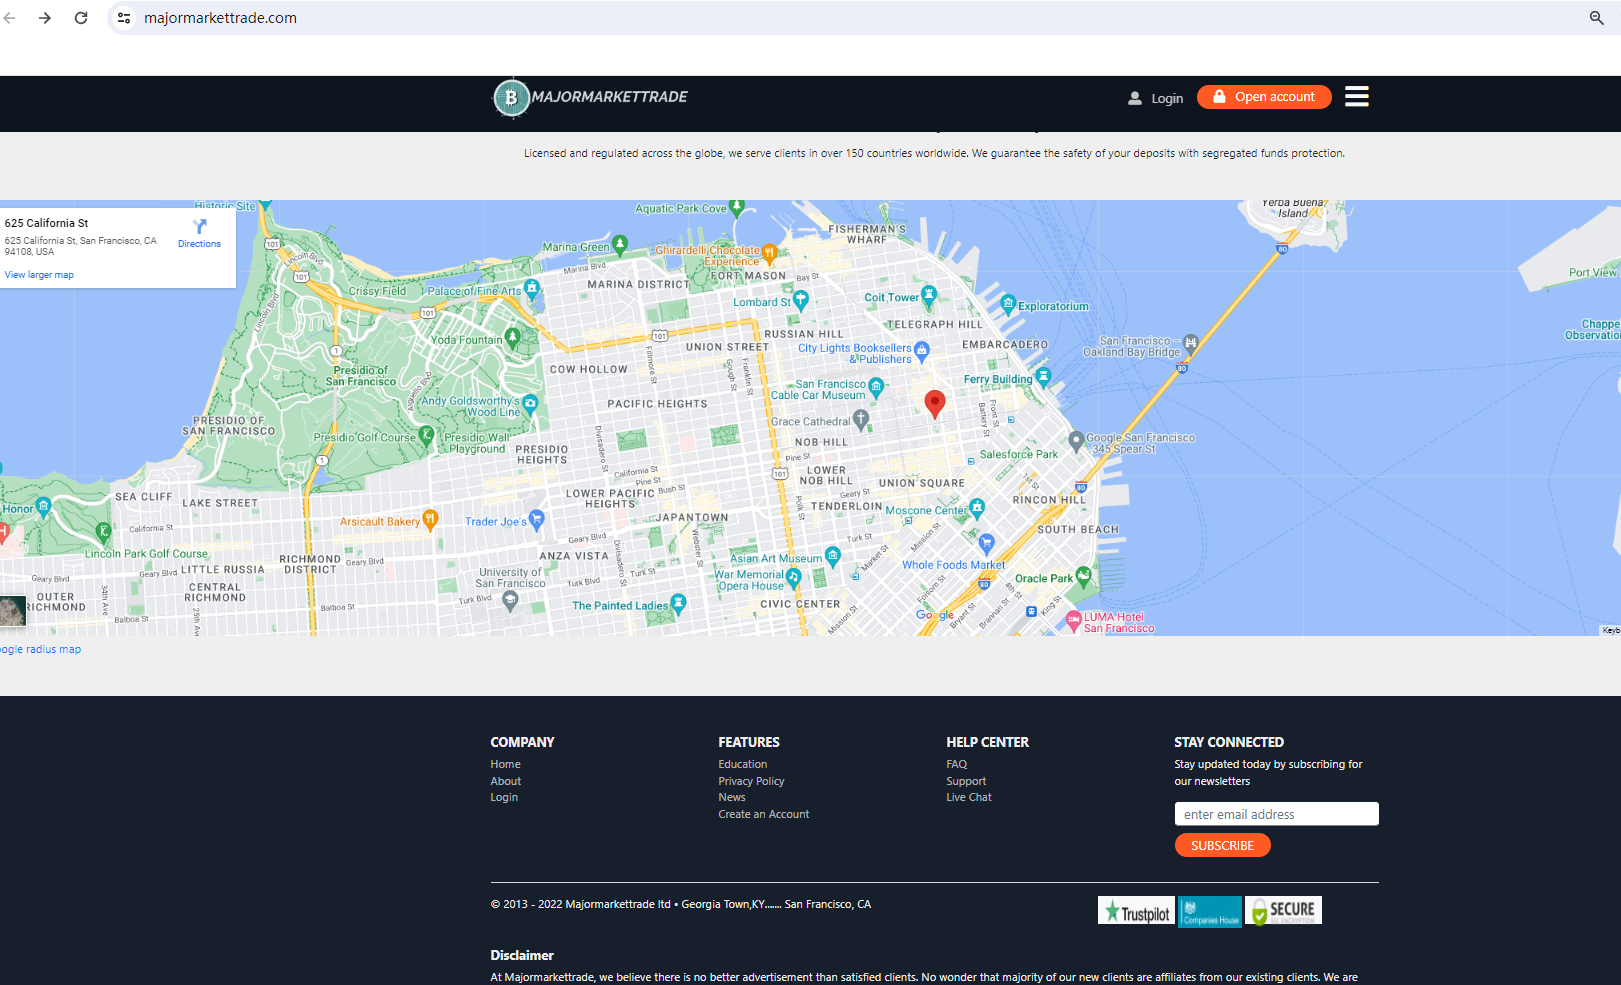Click the browser back arrow
This screenshot has height=985, width=1621.
(x=10, y=18)
